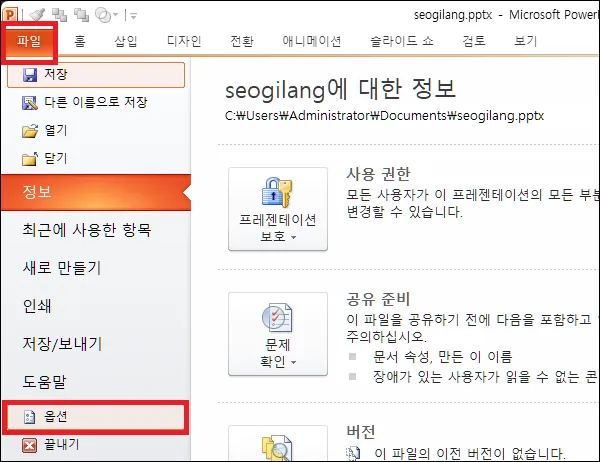This screenshot has width=600, height=462.
Task: Click the checklist document inspect icon
Action: (277, 317)
